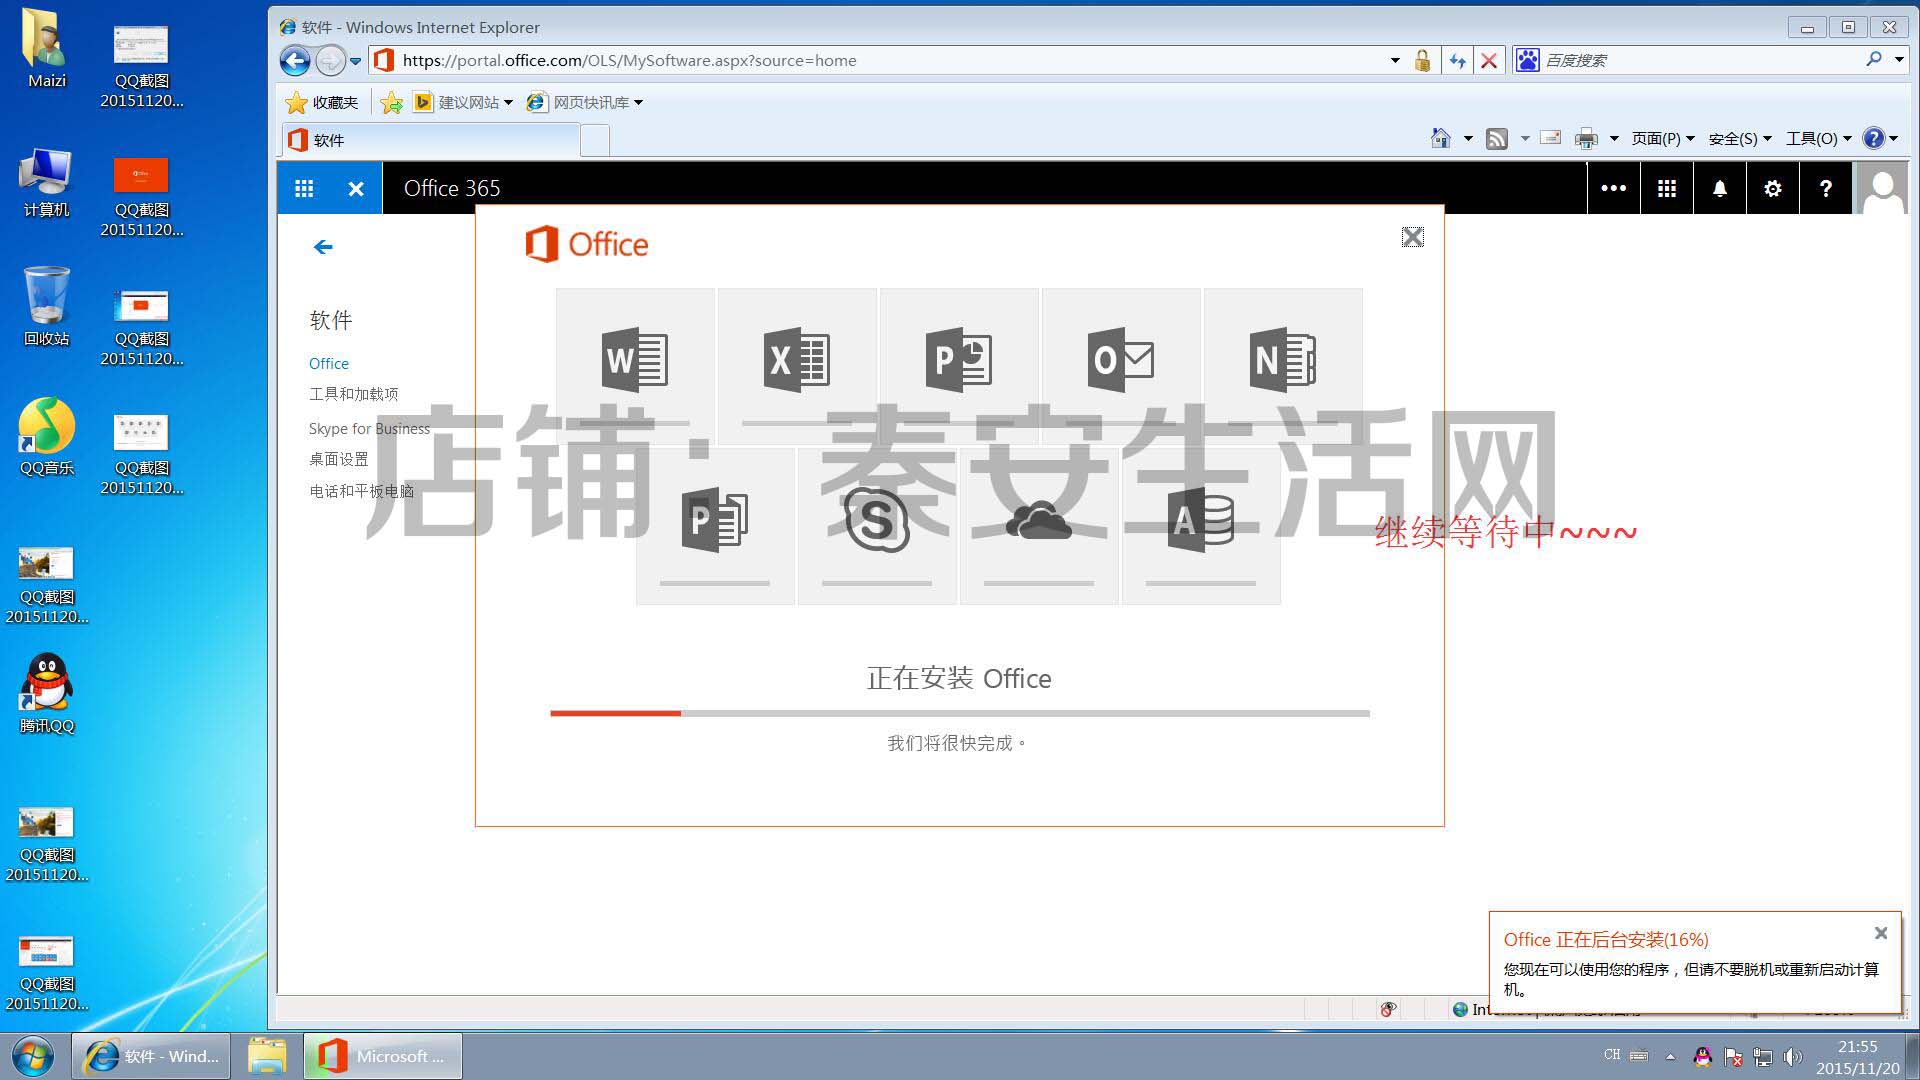Click the user profile avatar

pos(1883,188)
